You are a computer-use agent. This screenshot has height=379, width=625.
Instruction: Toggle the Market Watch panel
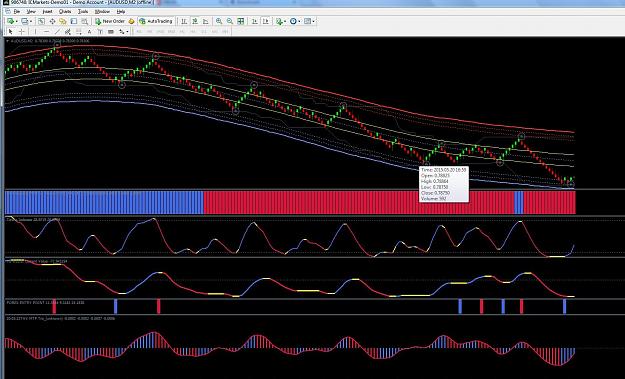click(41, 21)
